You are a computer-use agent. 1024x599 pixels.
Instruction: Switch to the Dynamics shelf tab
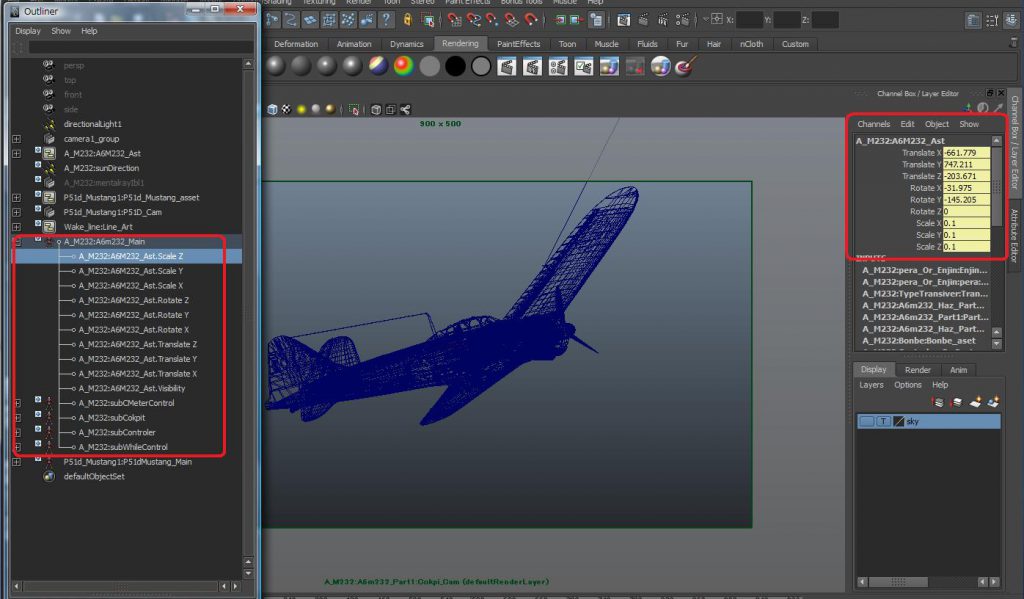(406, 44)
